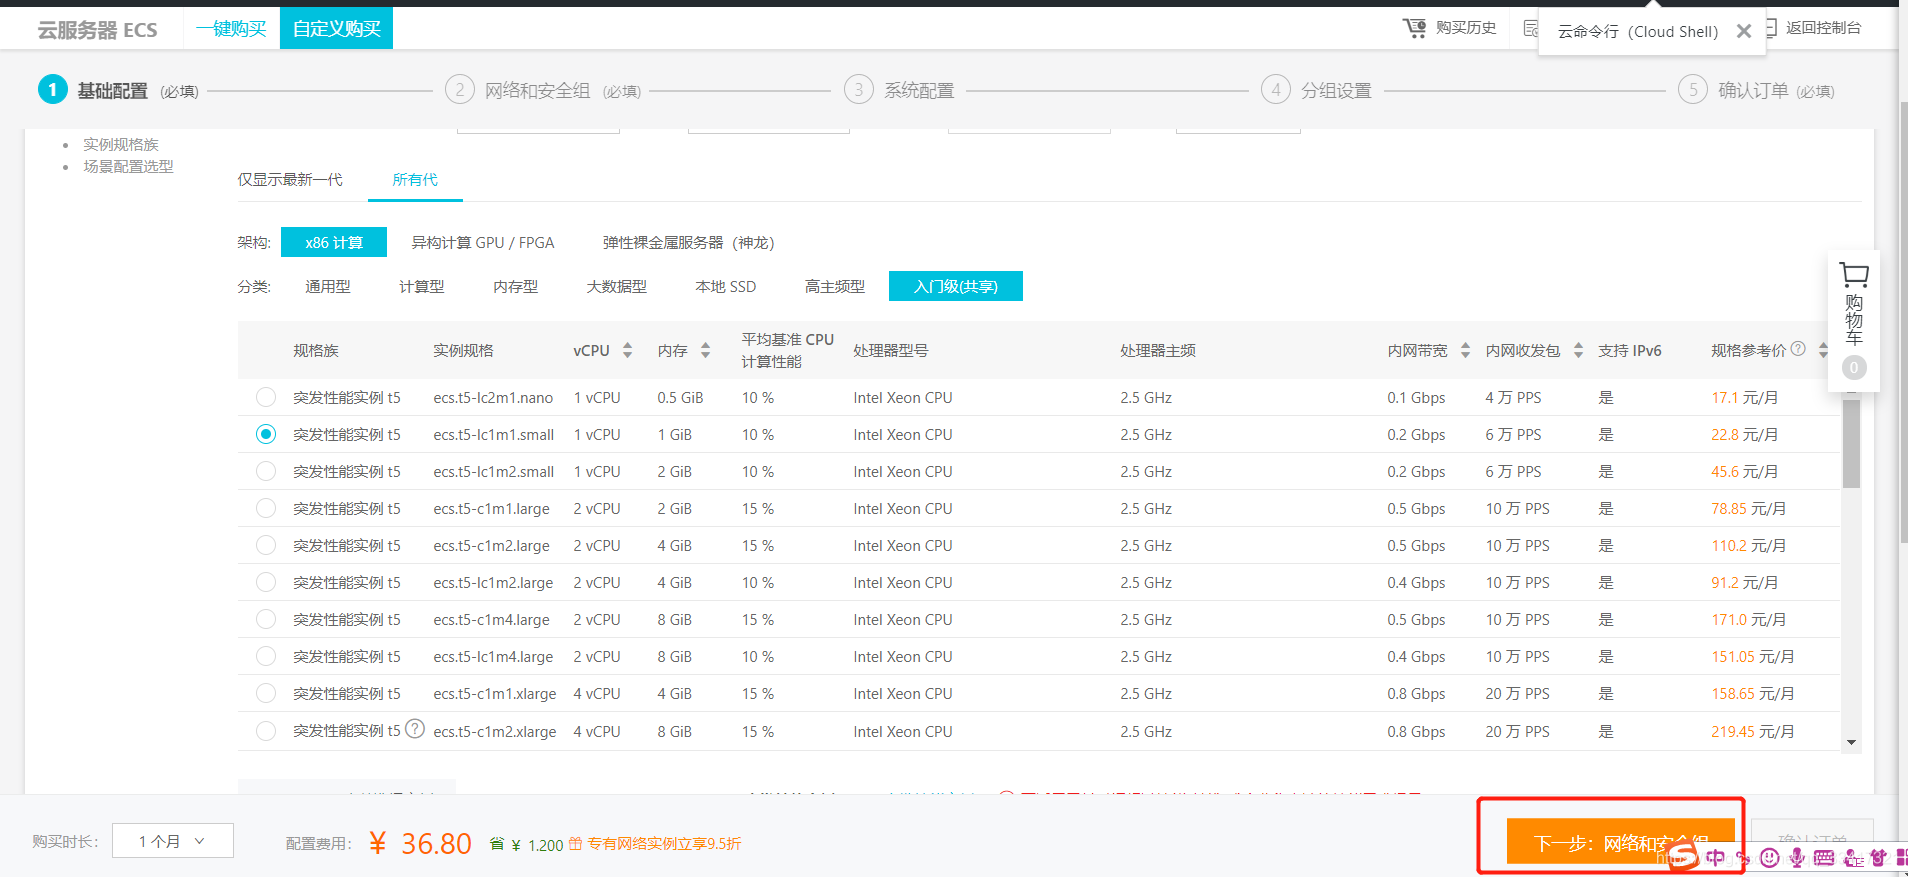The height and width of the screenshot is (877, 1908).
Task: Open Sogou emoji smiley icon
Action: [1770, 857]
